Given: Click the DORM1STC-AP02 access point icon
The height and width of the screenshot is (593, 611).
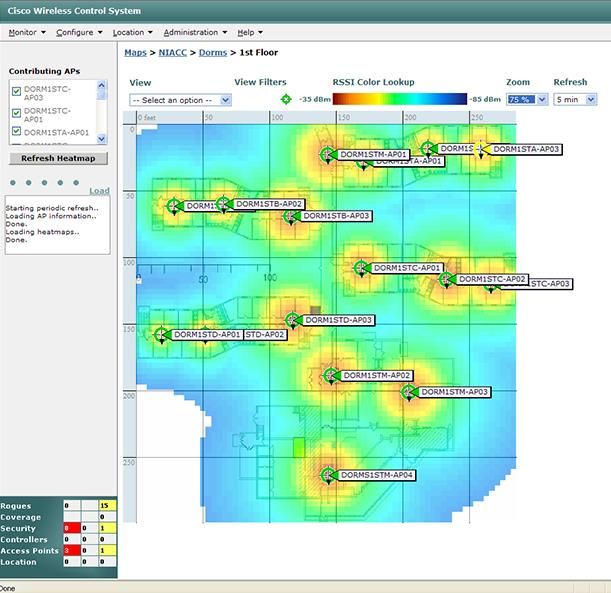Looking at the screenshot, I should pos(446,279).
